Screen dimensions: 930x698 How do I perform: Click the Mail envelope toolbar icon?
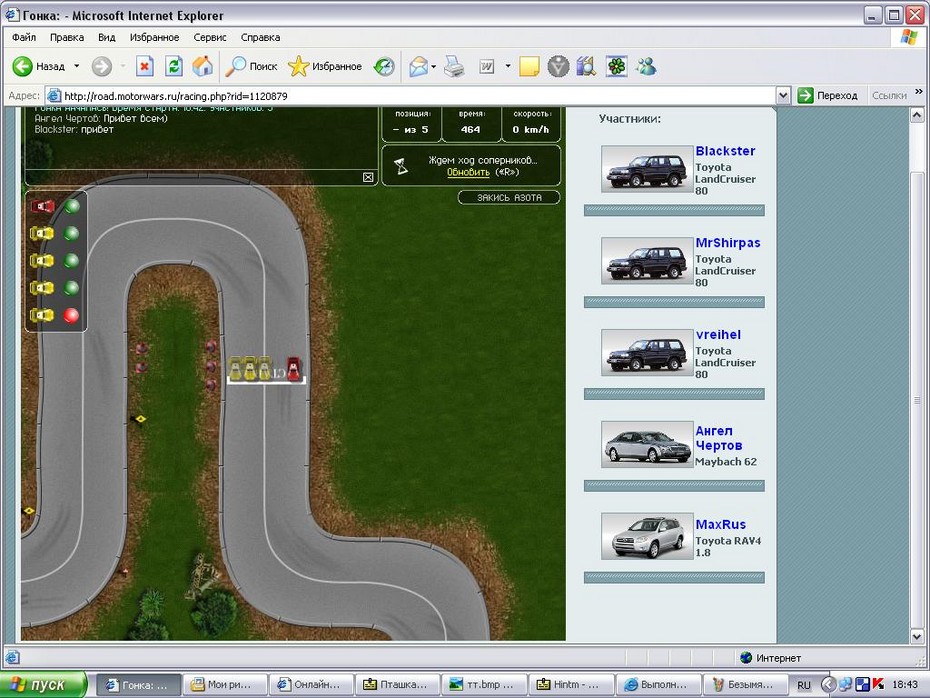coord(419,66)
